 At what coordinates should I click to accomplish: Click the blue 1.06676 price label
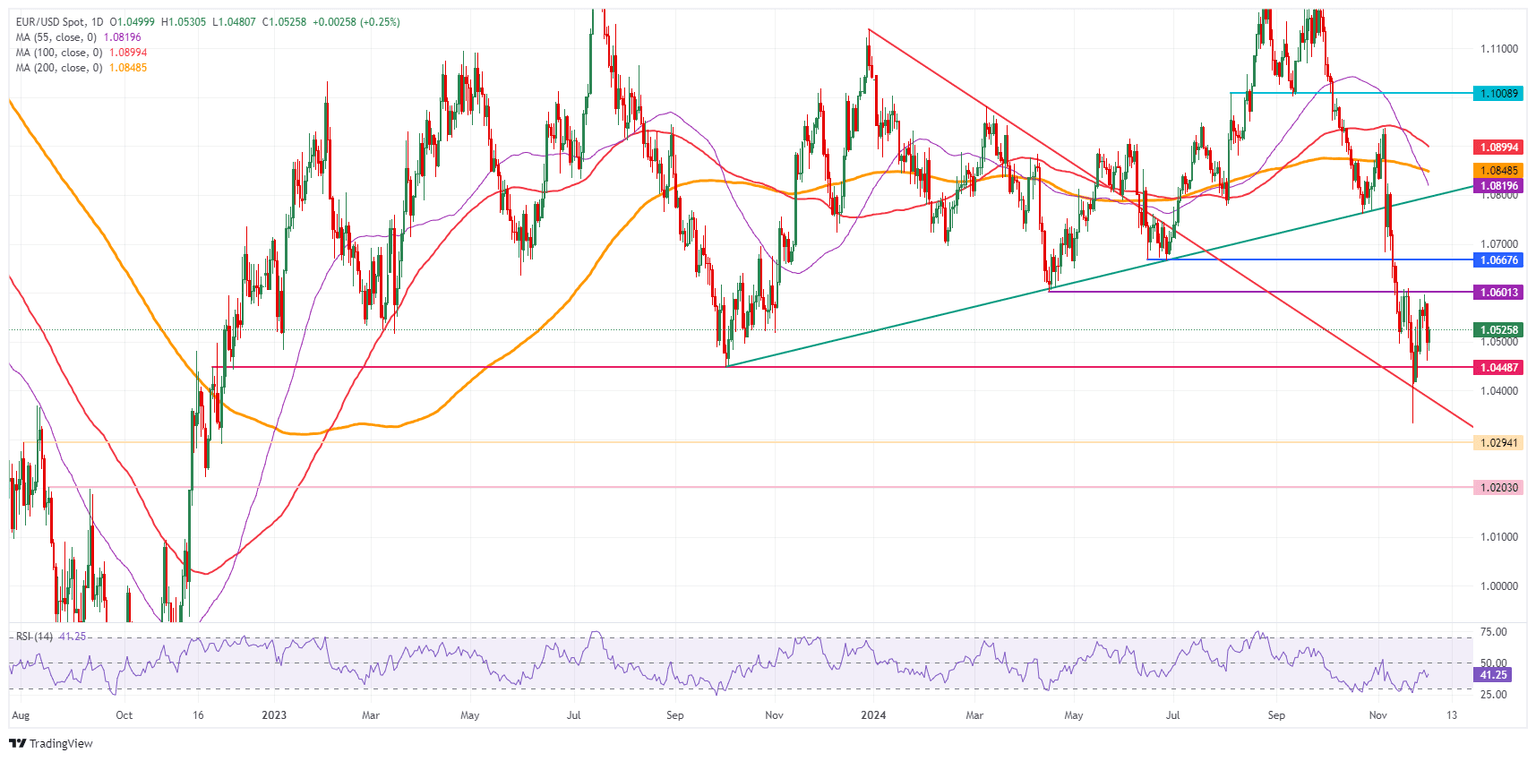click(x=1499, y=261)
